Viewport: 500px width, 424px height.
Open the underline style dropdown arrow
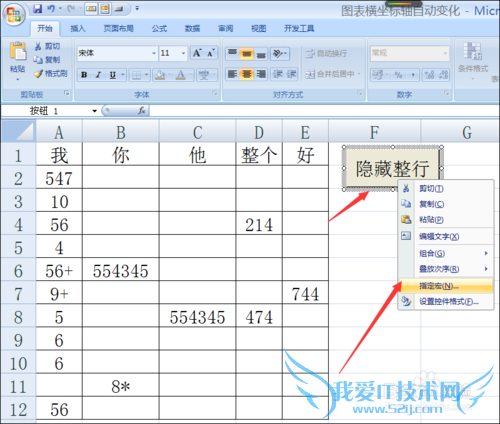pos(123,75)
